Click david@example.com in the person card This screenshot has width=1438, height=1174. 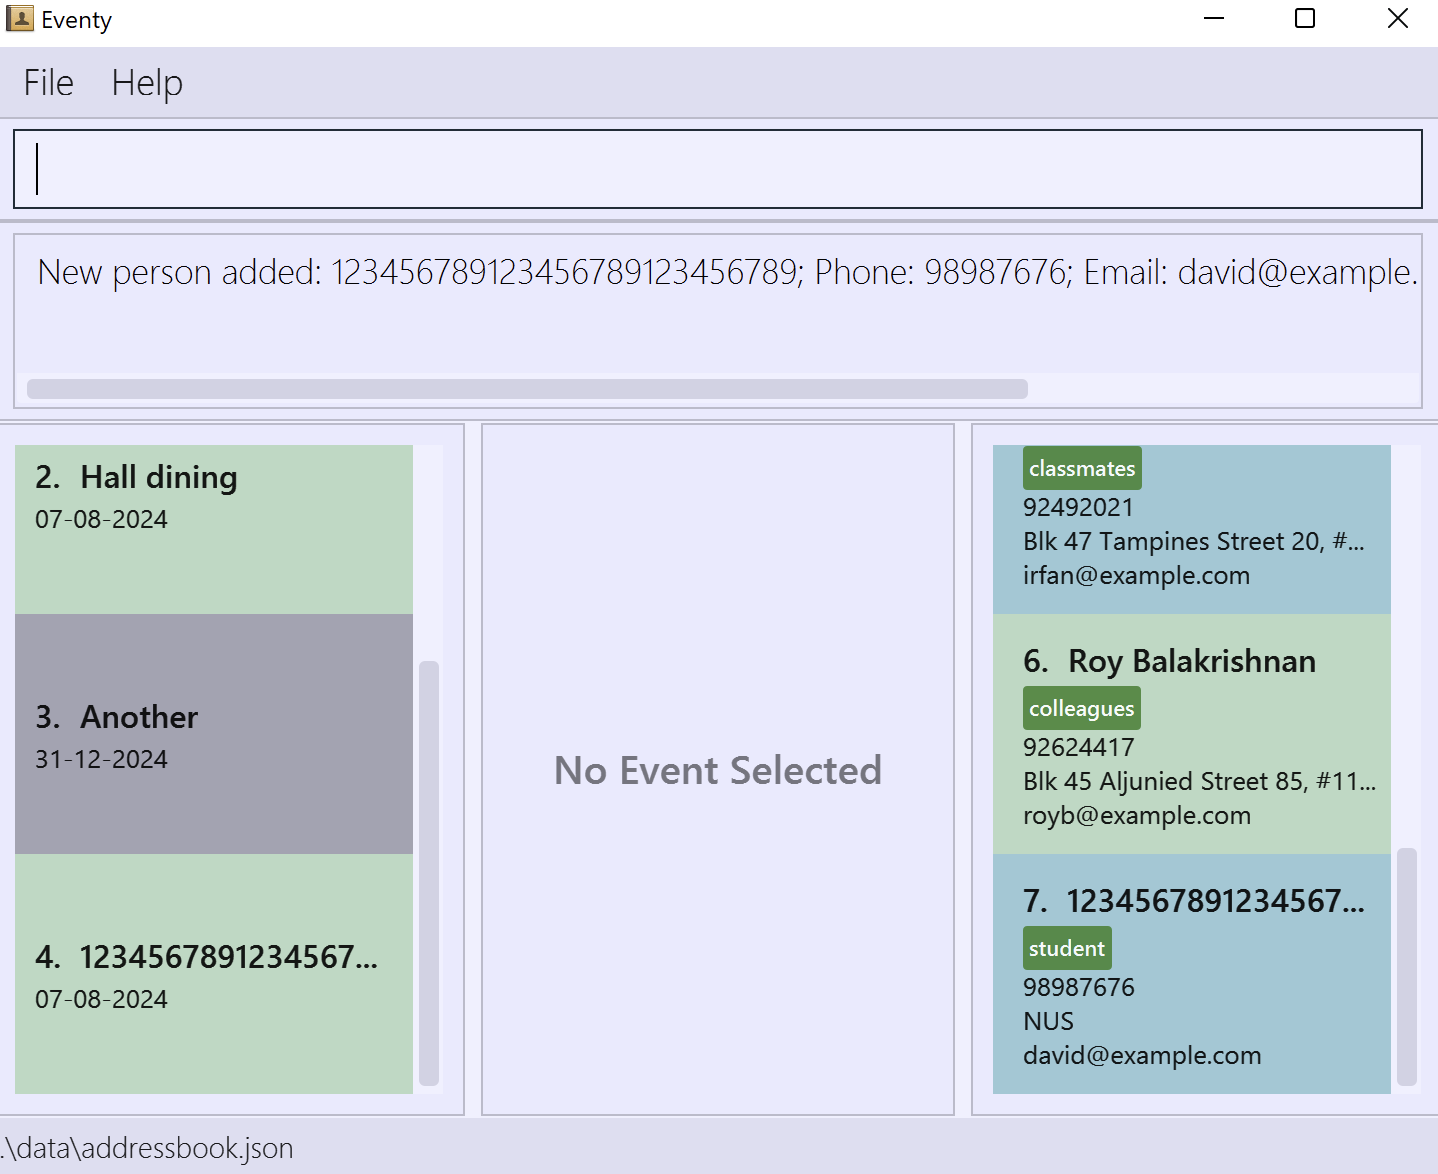(x=1142, y=1056)
